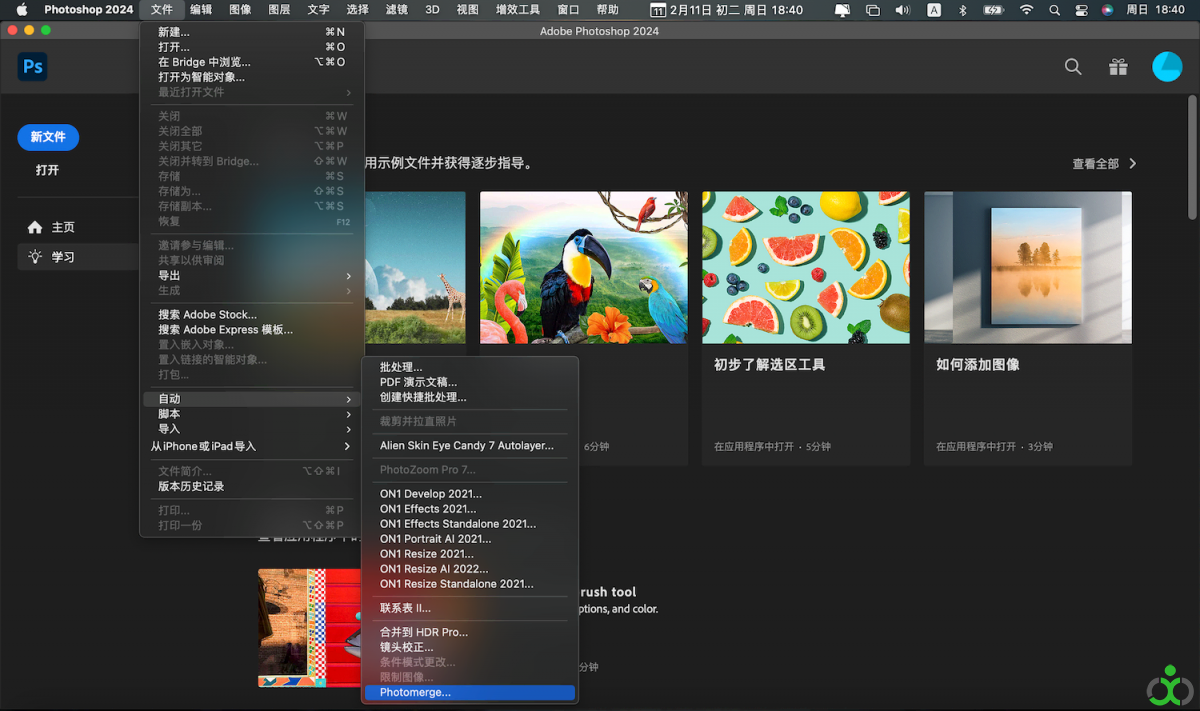The width and height of the screenshot is (1200, 711).
Task: Choose 新建... from the 文件 menu
Action: tap(252, 32)
